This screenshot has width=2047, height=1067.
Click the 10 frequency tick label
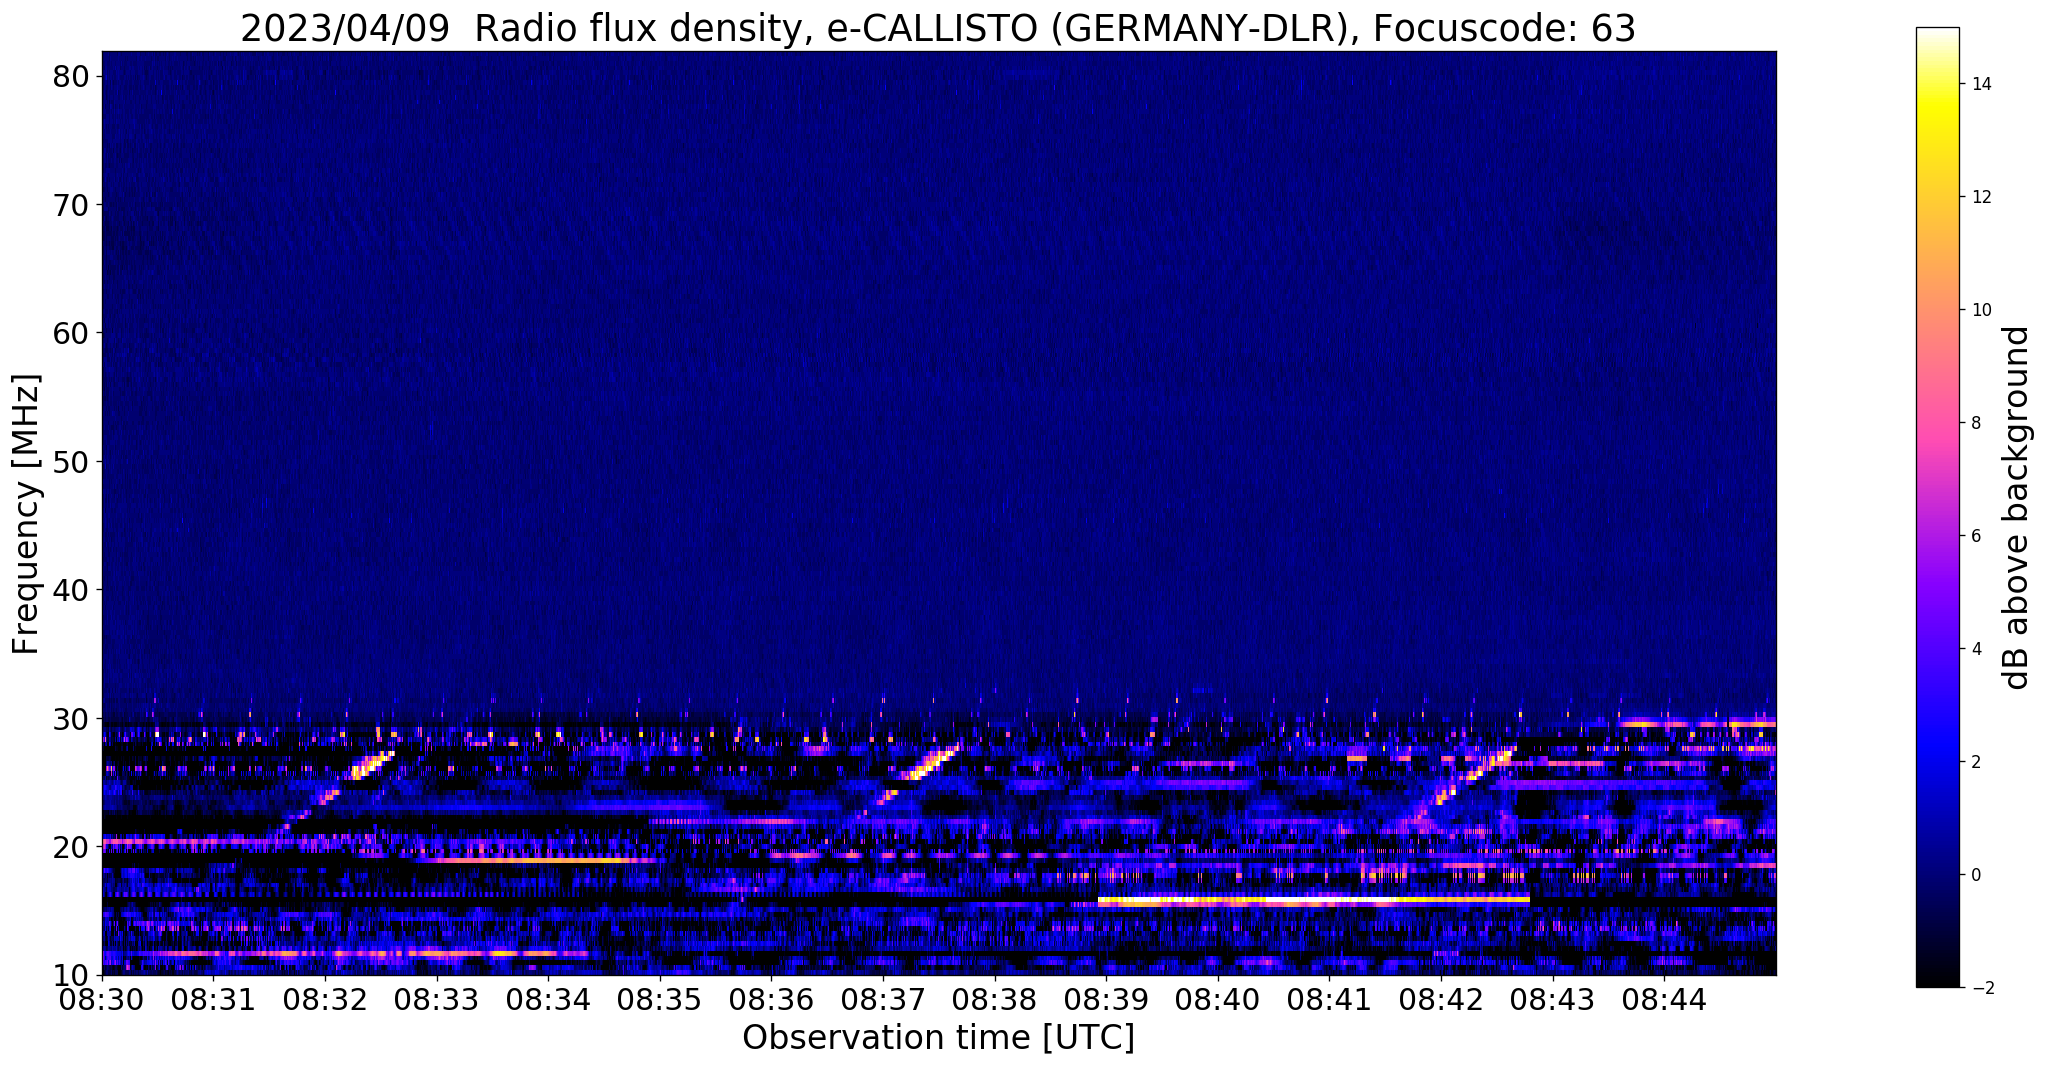[72, 975]
